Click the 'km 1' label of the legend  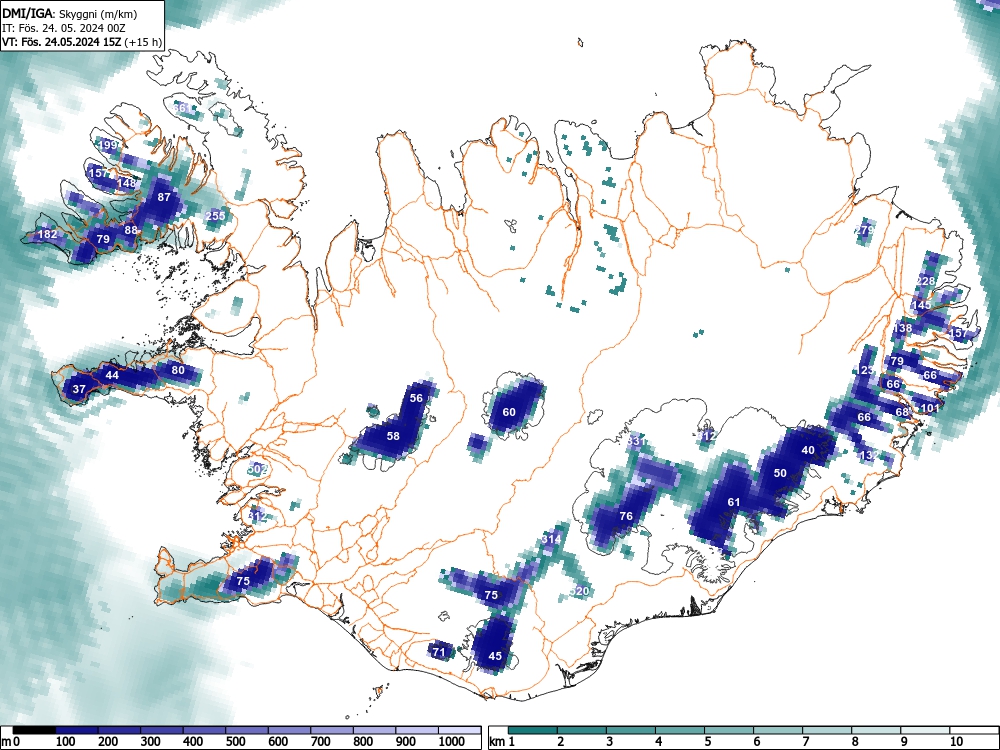point(502,741)
